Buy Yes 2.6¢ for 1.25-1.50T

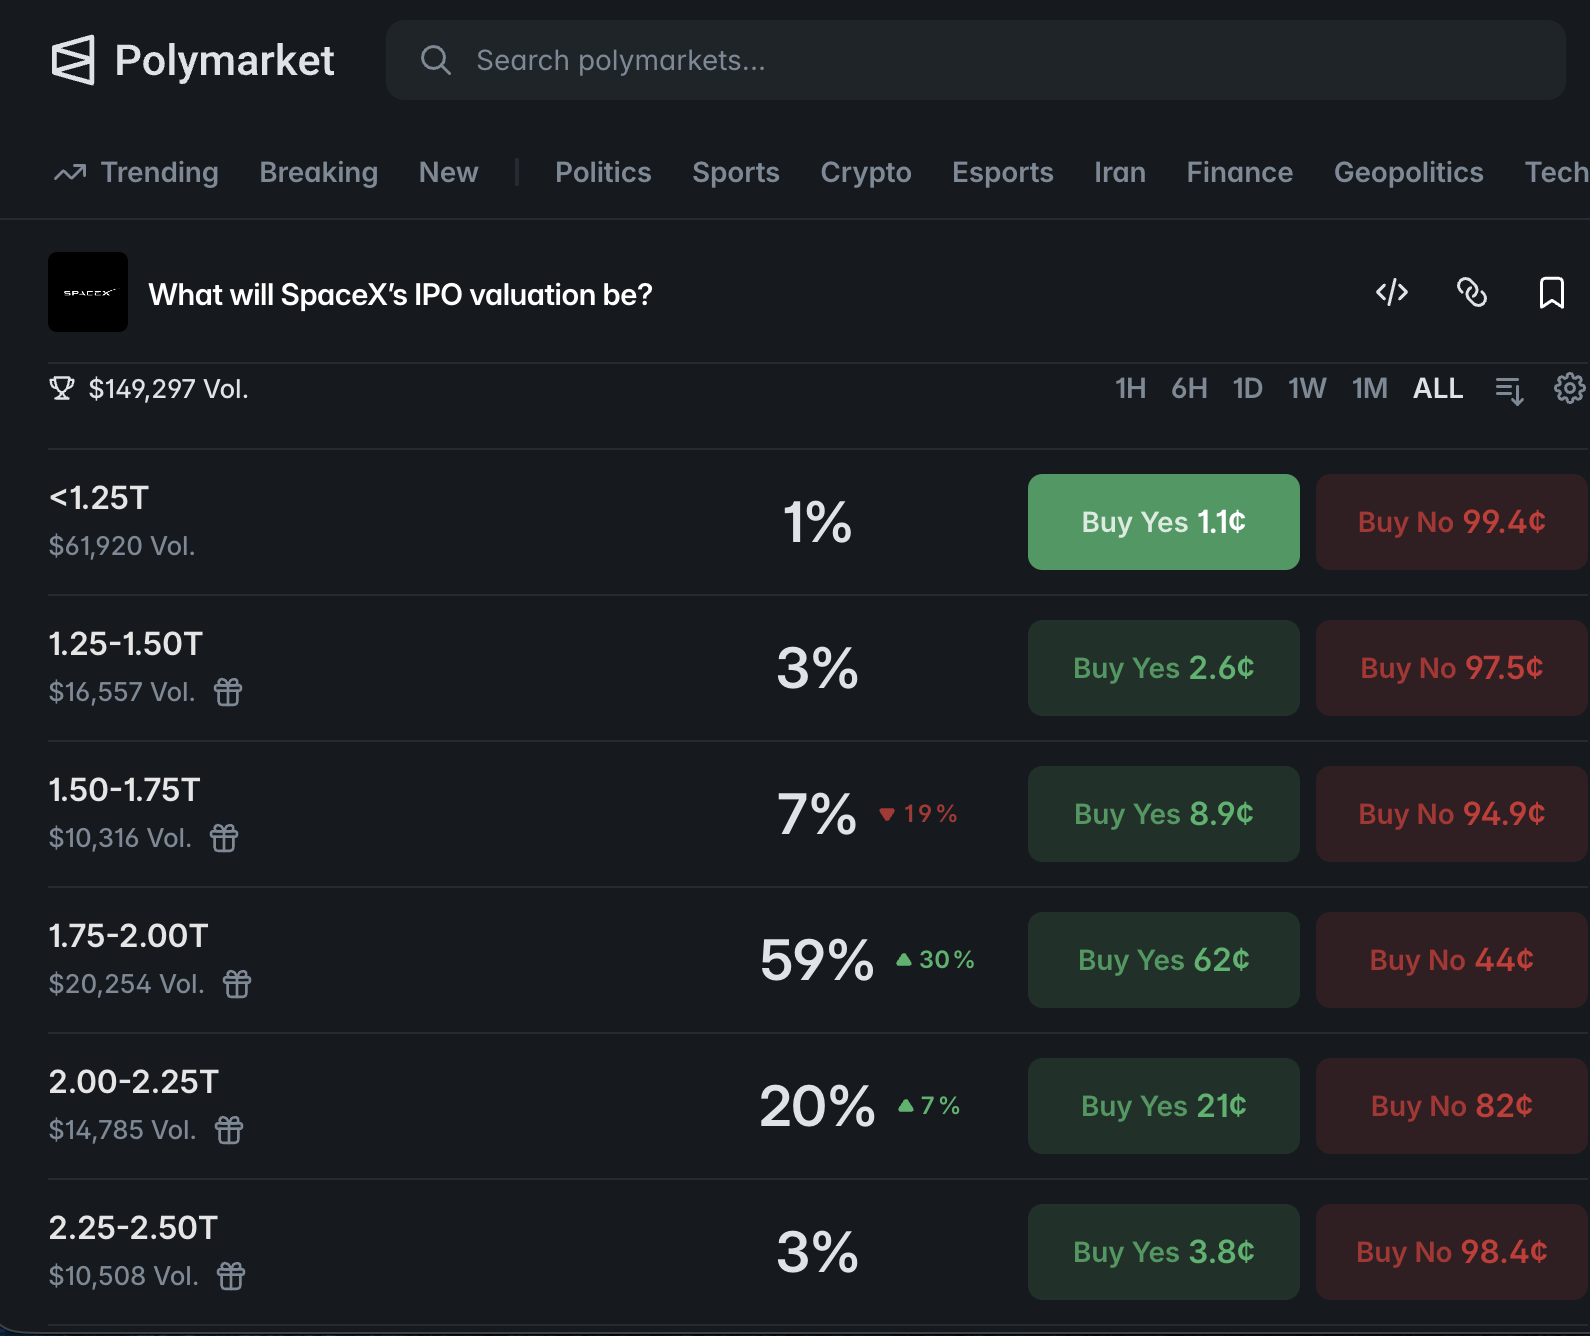(x=1164, y=668)
